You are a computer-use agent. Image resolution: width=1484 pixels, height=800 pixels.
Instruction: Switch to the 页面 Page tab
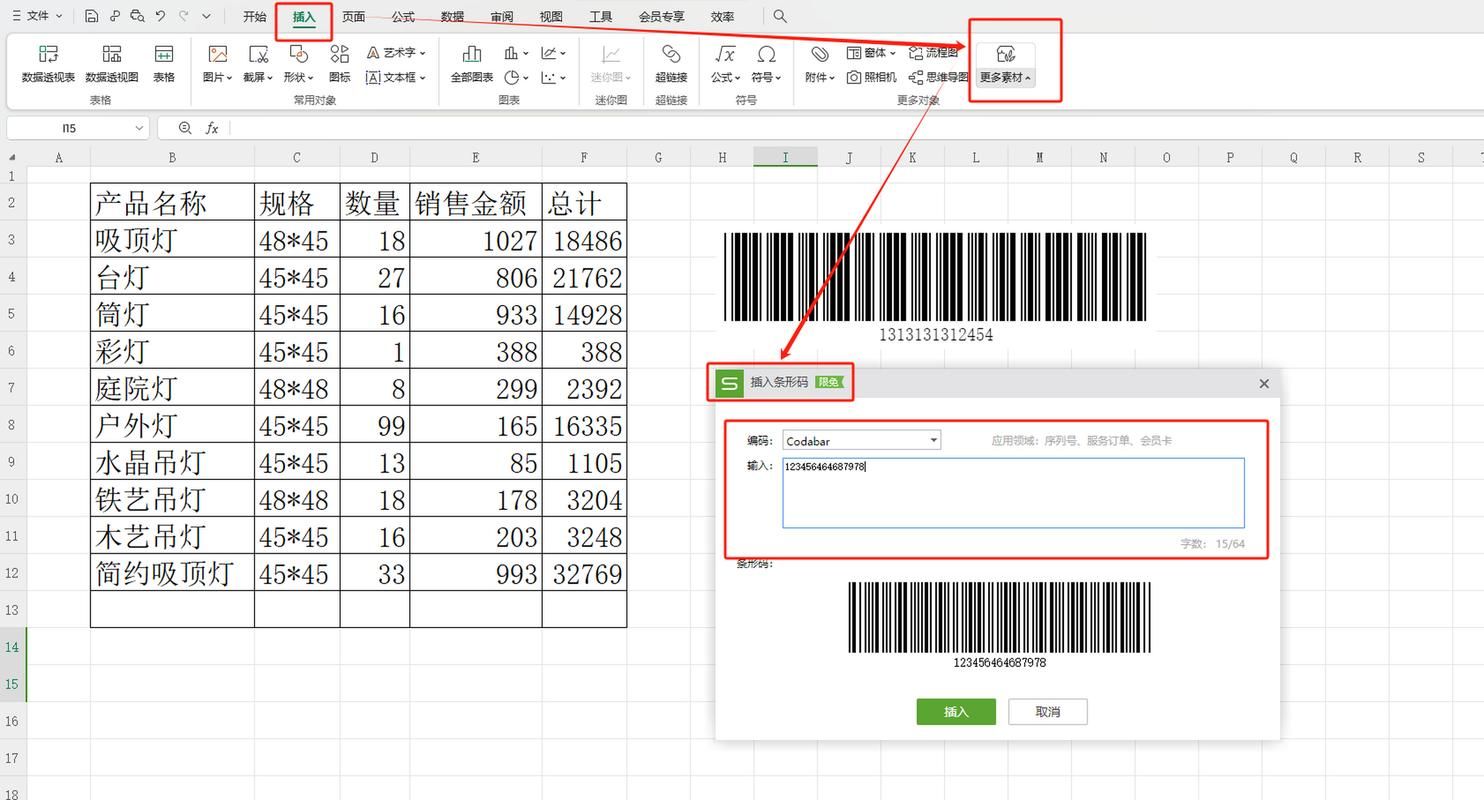tap(353, 16)
